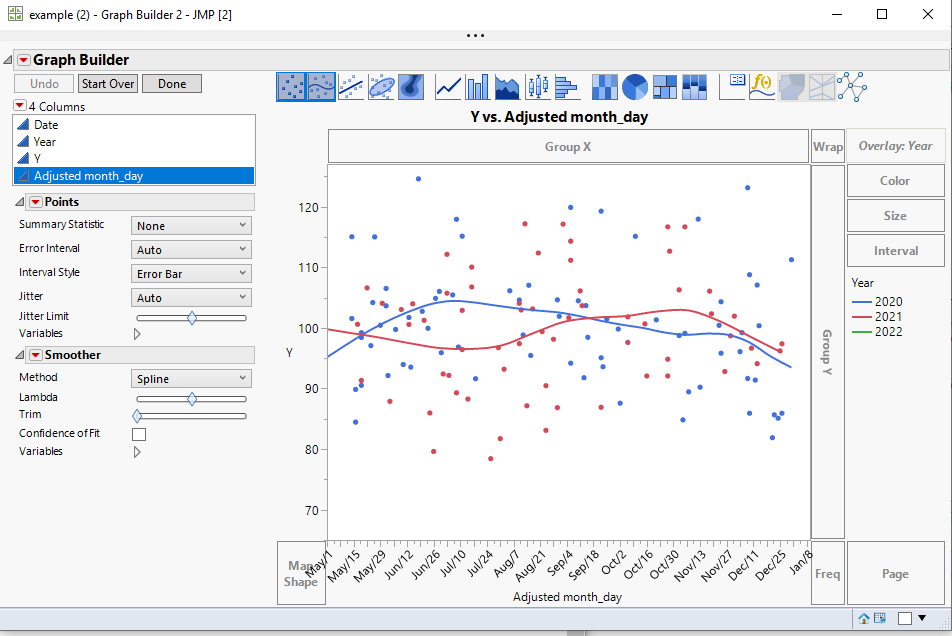Select the Treemap element icon
Image resolution: width=952 pixels, height=636 pixels.
pos(665,87)
